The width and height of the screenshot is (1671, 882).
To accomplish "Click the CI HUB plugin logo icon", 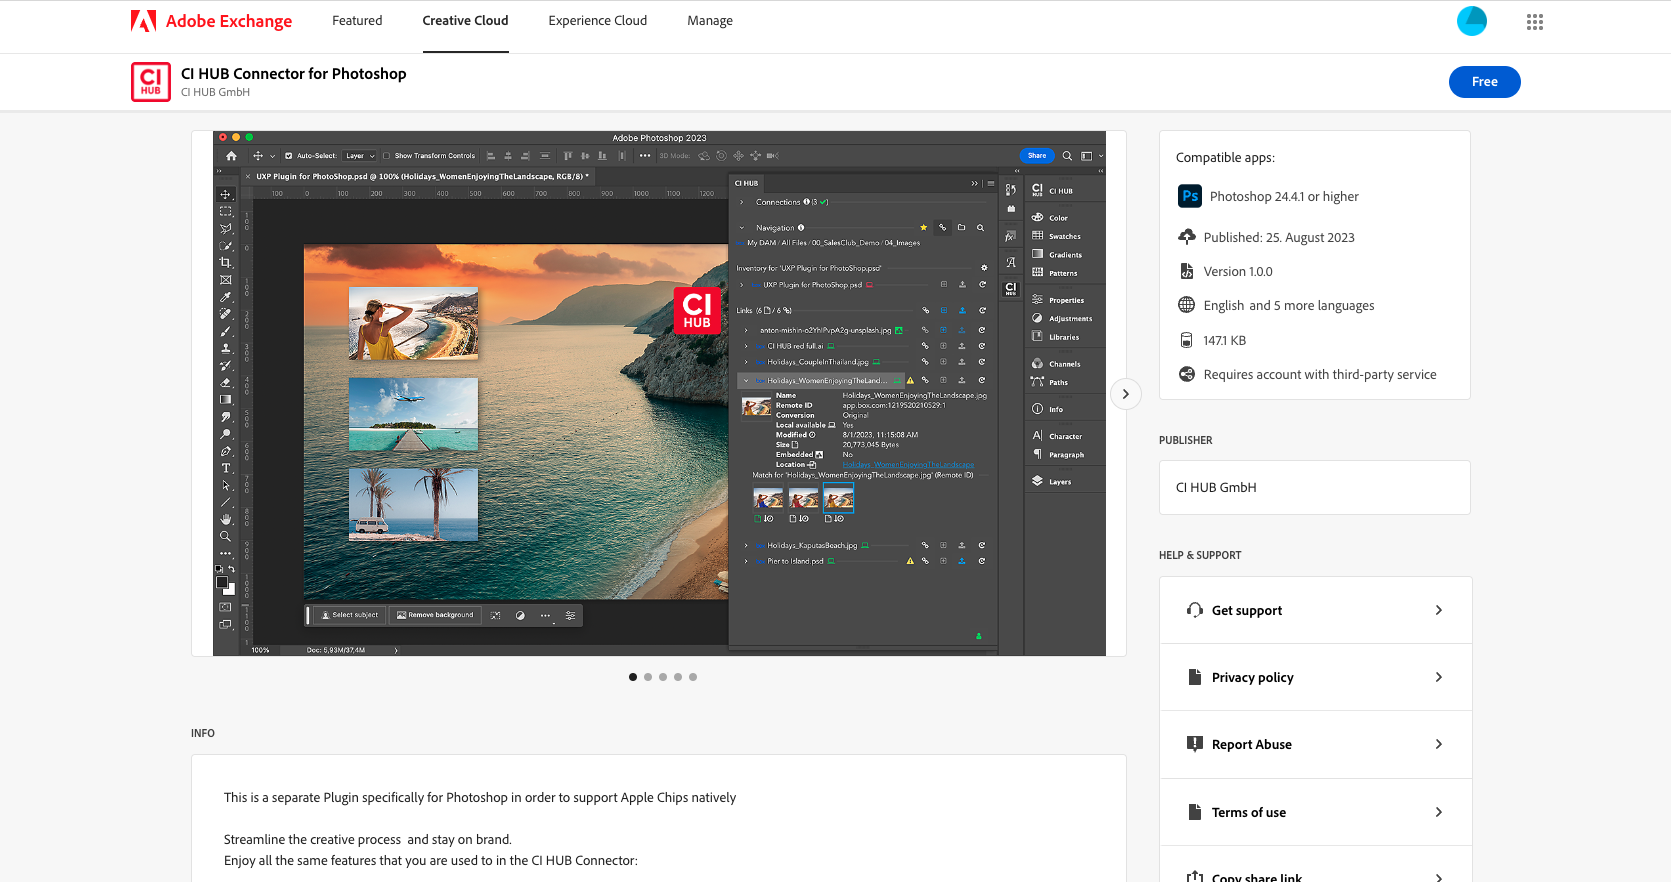I will [151, 82].
